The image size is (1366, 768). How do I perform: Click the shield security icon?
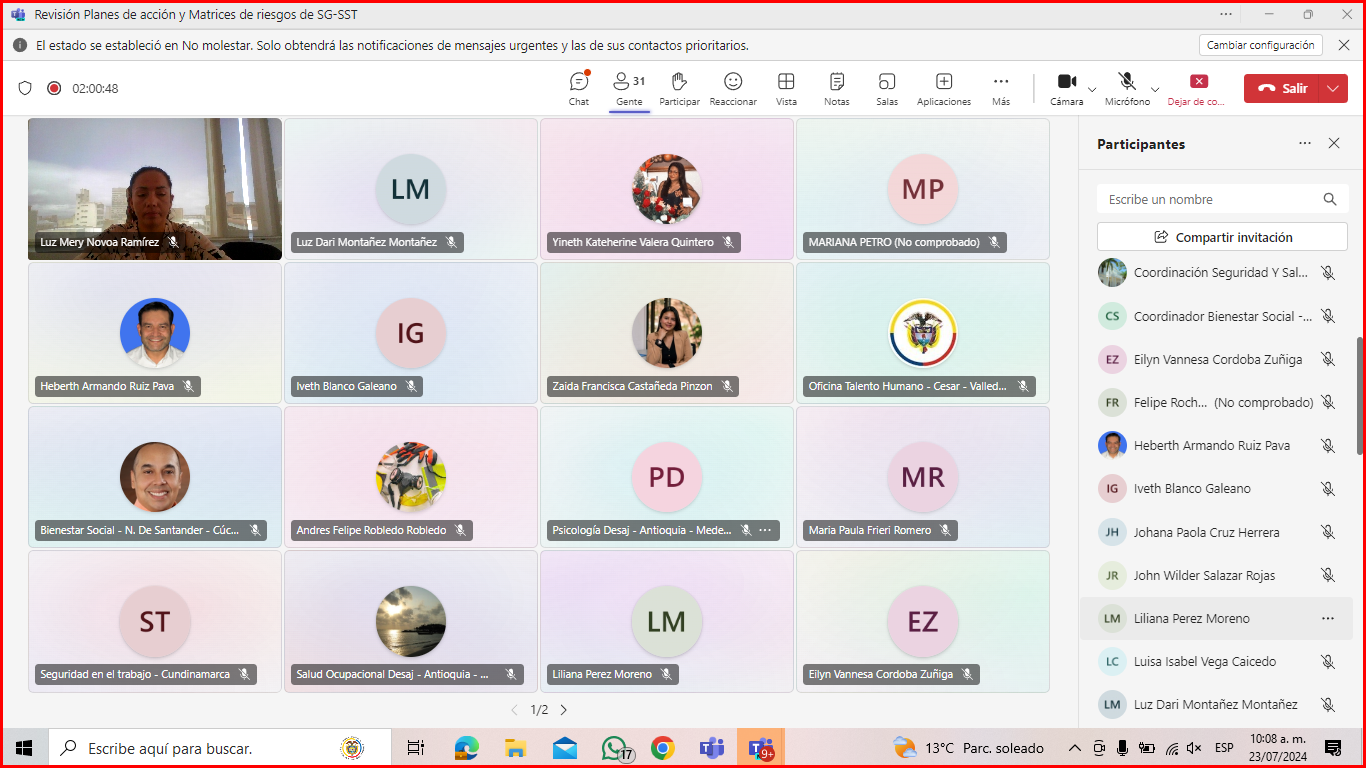click(25, 88)
